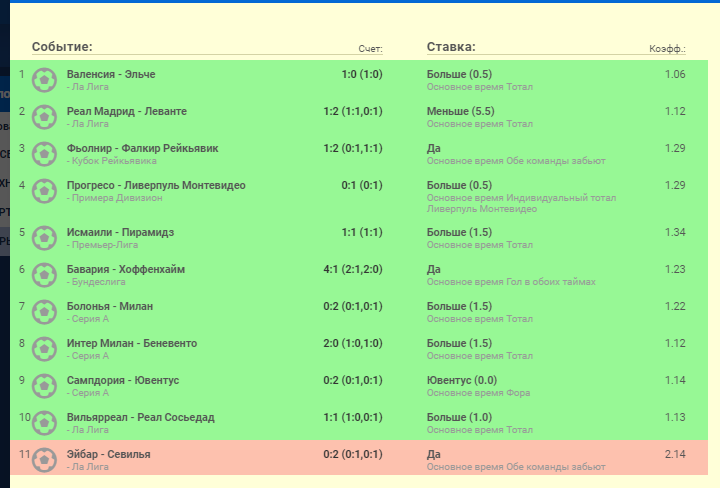Select the Сампдория - Ювентус event name
The image size is (720, 488).
click(x=123, y=381)
